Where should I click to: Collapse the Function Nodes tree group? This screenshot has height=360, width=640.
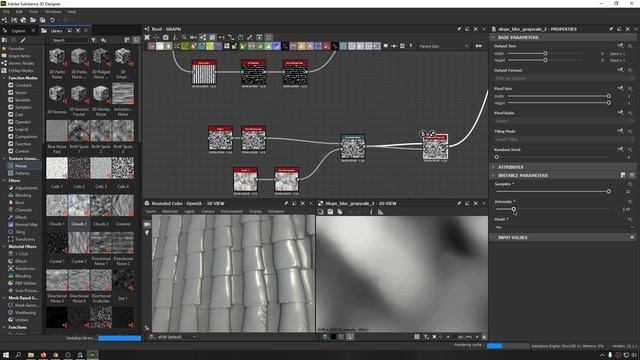4,78
